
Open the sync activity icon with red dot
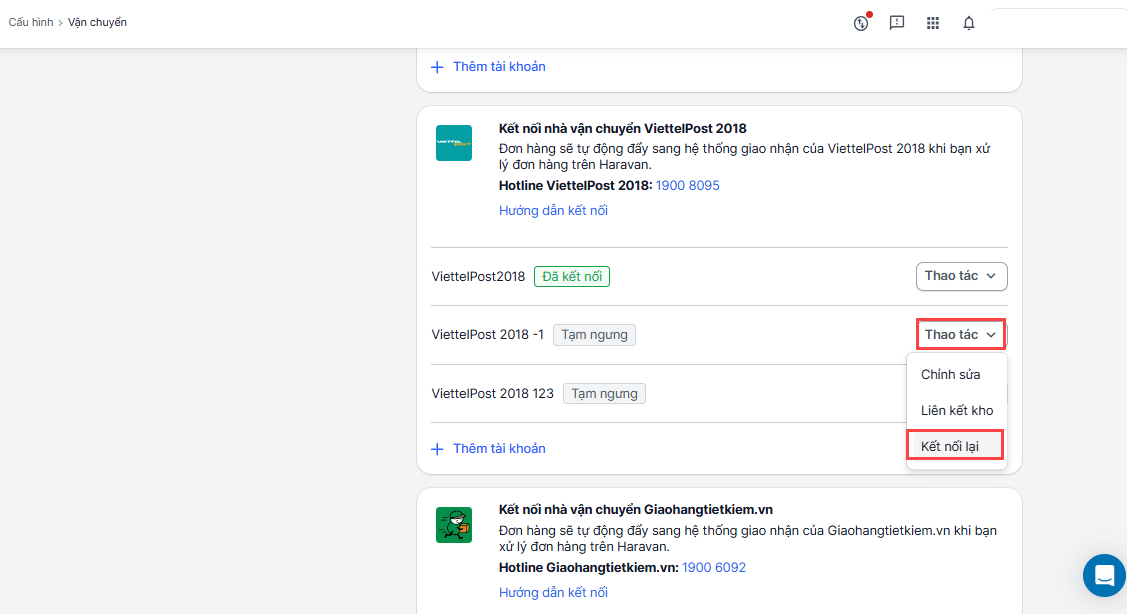tap(861, 23)
